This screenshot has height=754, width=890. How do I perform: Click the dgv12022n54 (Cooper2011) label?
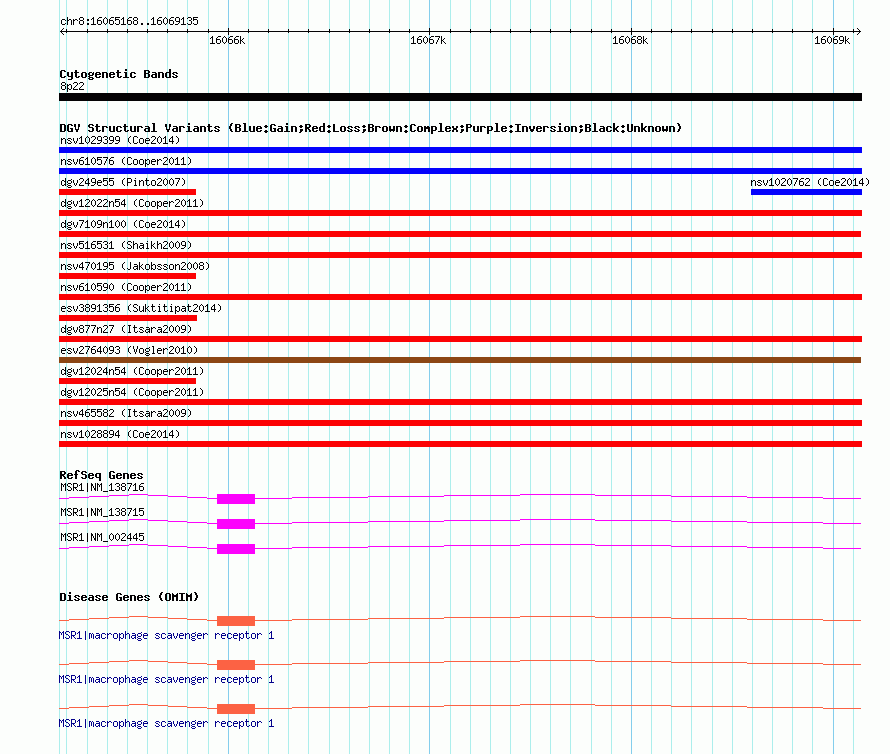(132, 203)
